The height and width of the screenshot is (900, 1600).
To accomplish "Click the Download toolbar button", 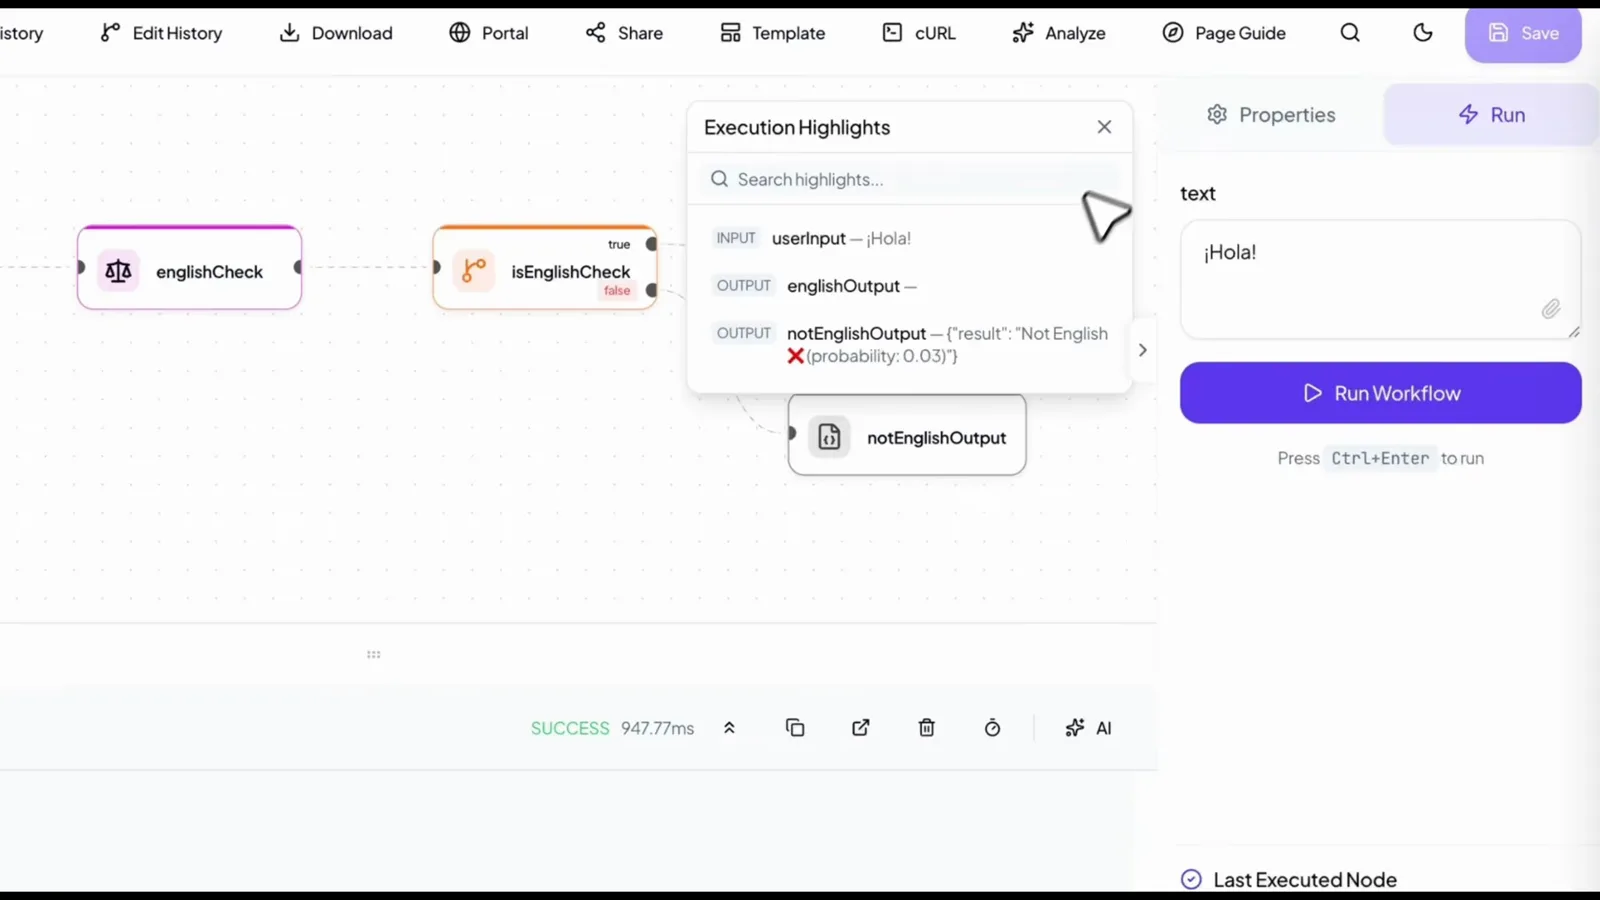I will (x=336, y=33).
